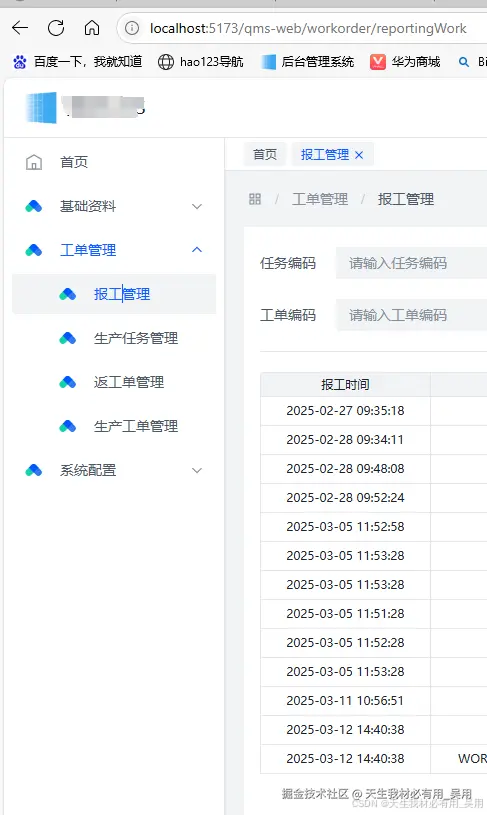Open hao123导航 bookmark
Viewport: 487px width, 815px height.
pos(201,62)
